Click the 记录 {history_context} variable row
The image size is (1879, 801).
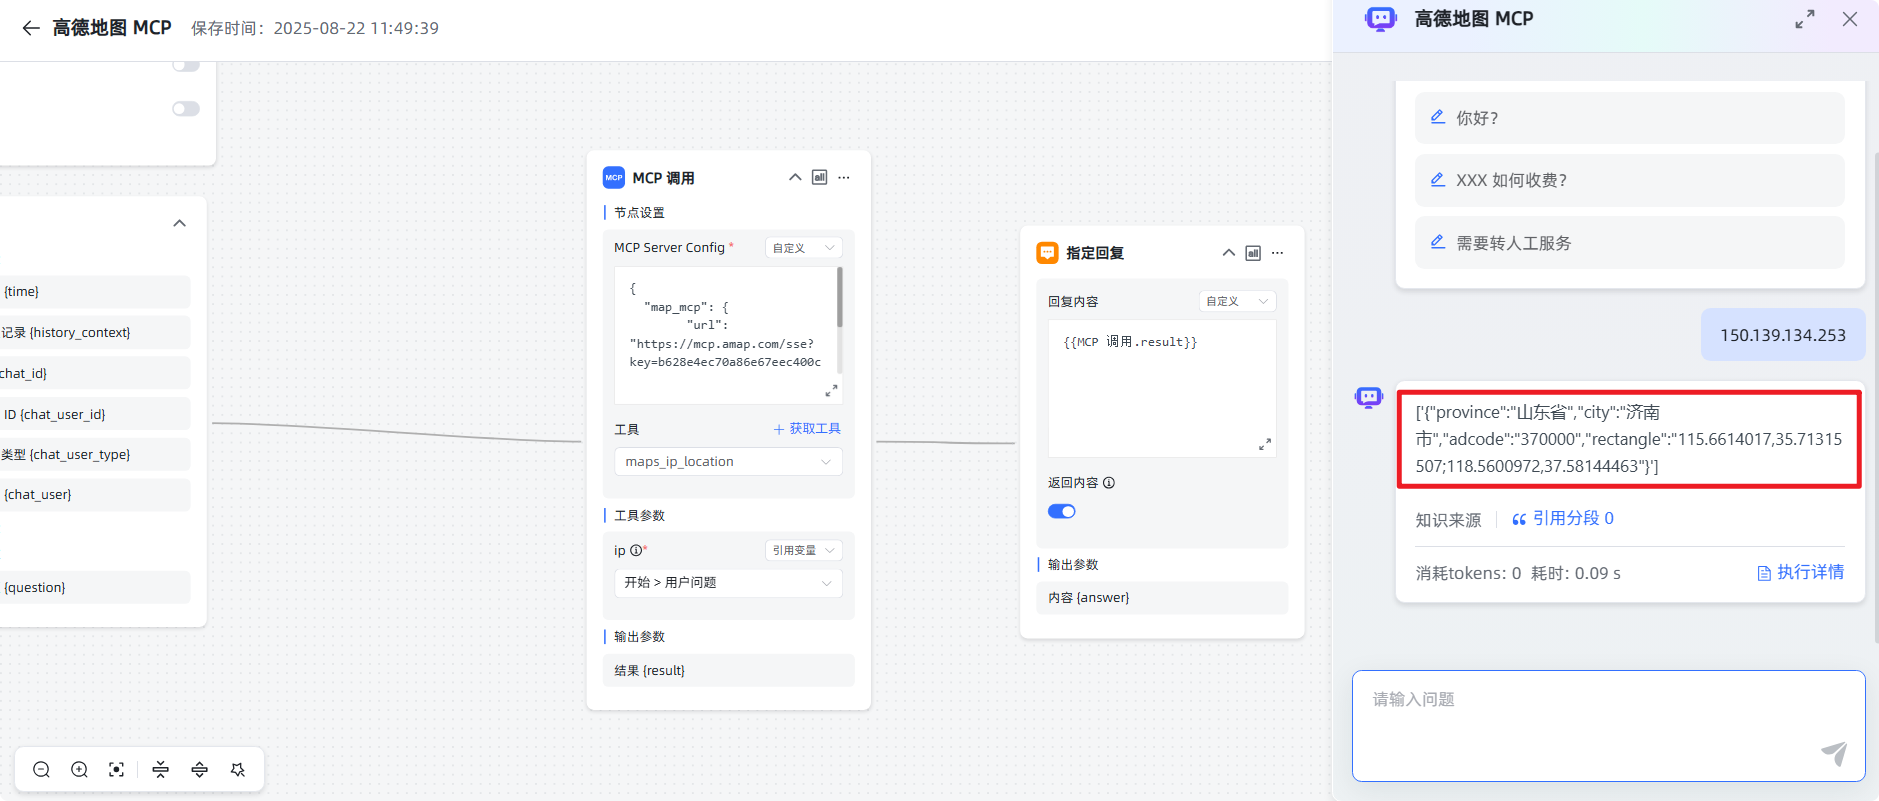(95, 332)
